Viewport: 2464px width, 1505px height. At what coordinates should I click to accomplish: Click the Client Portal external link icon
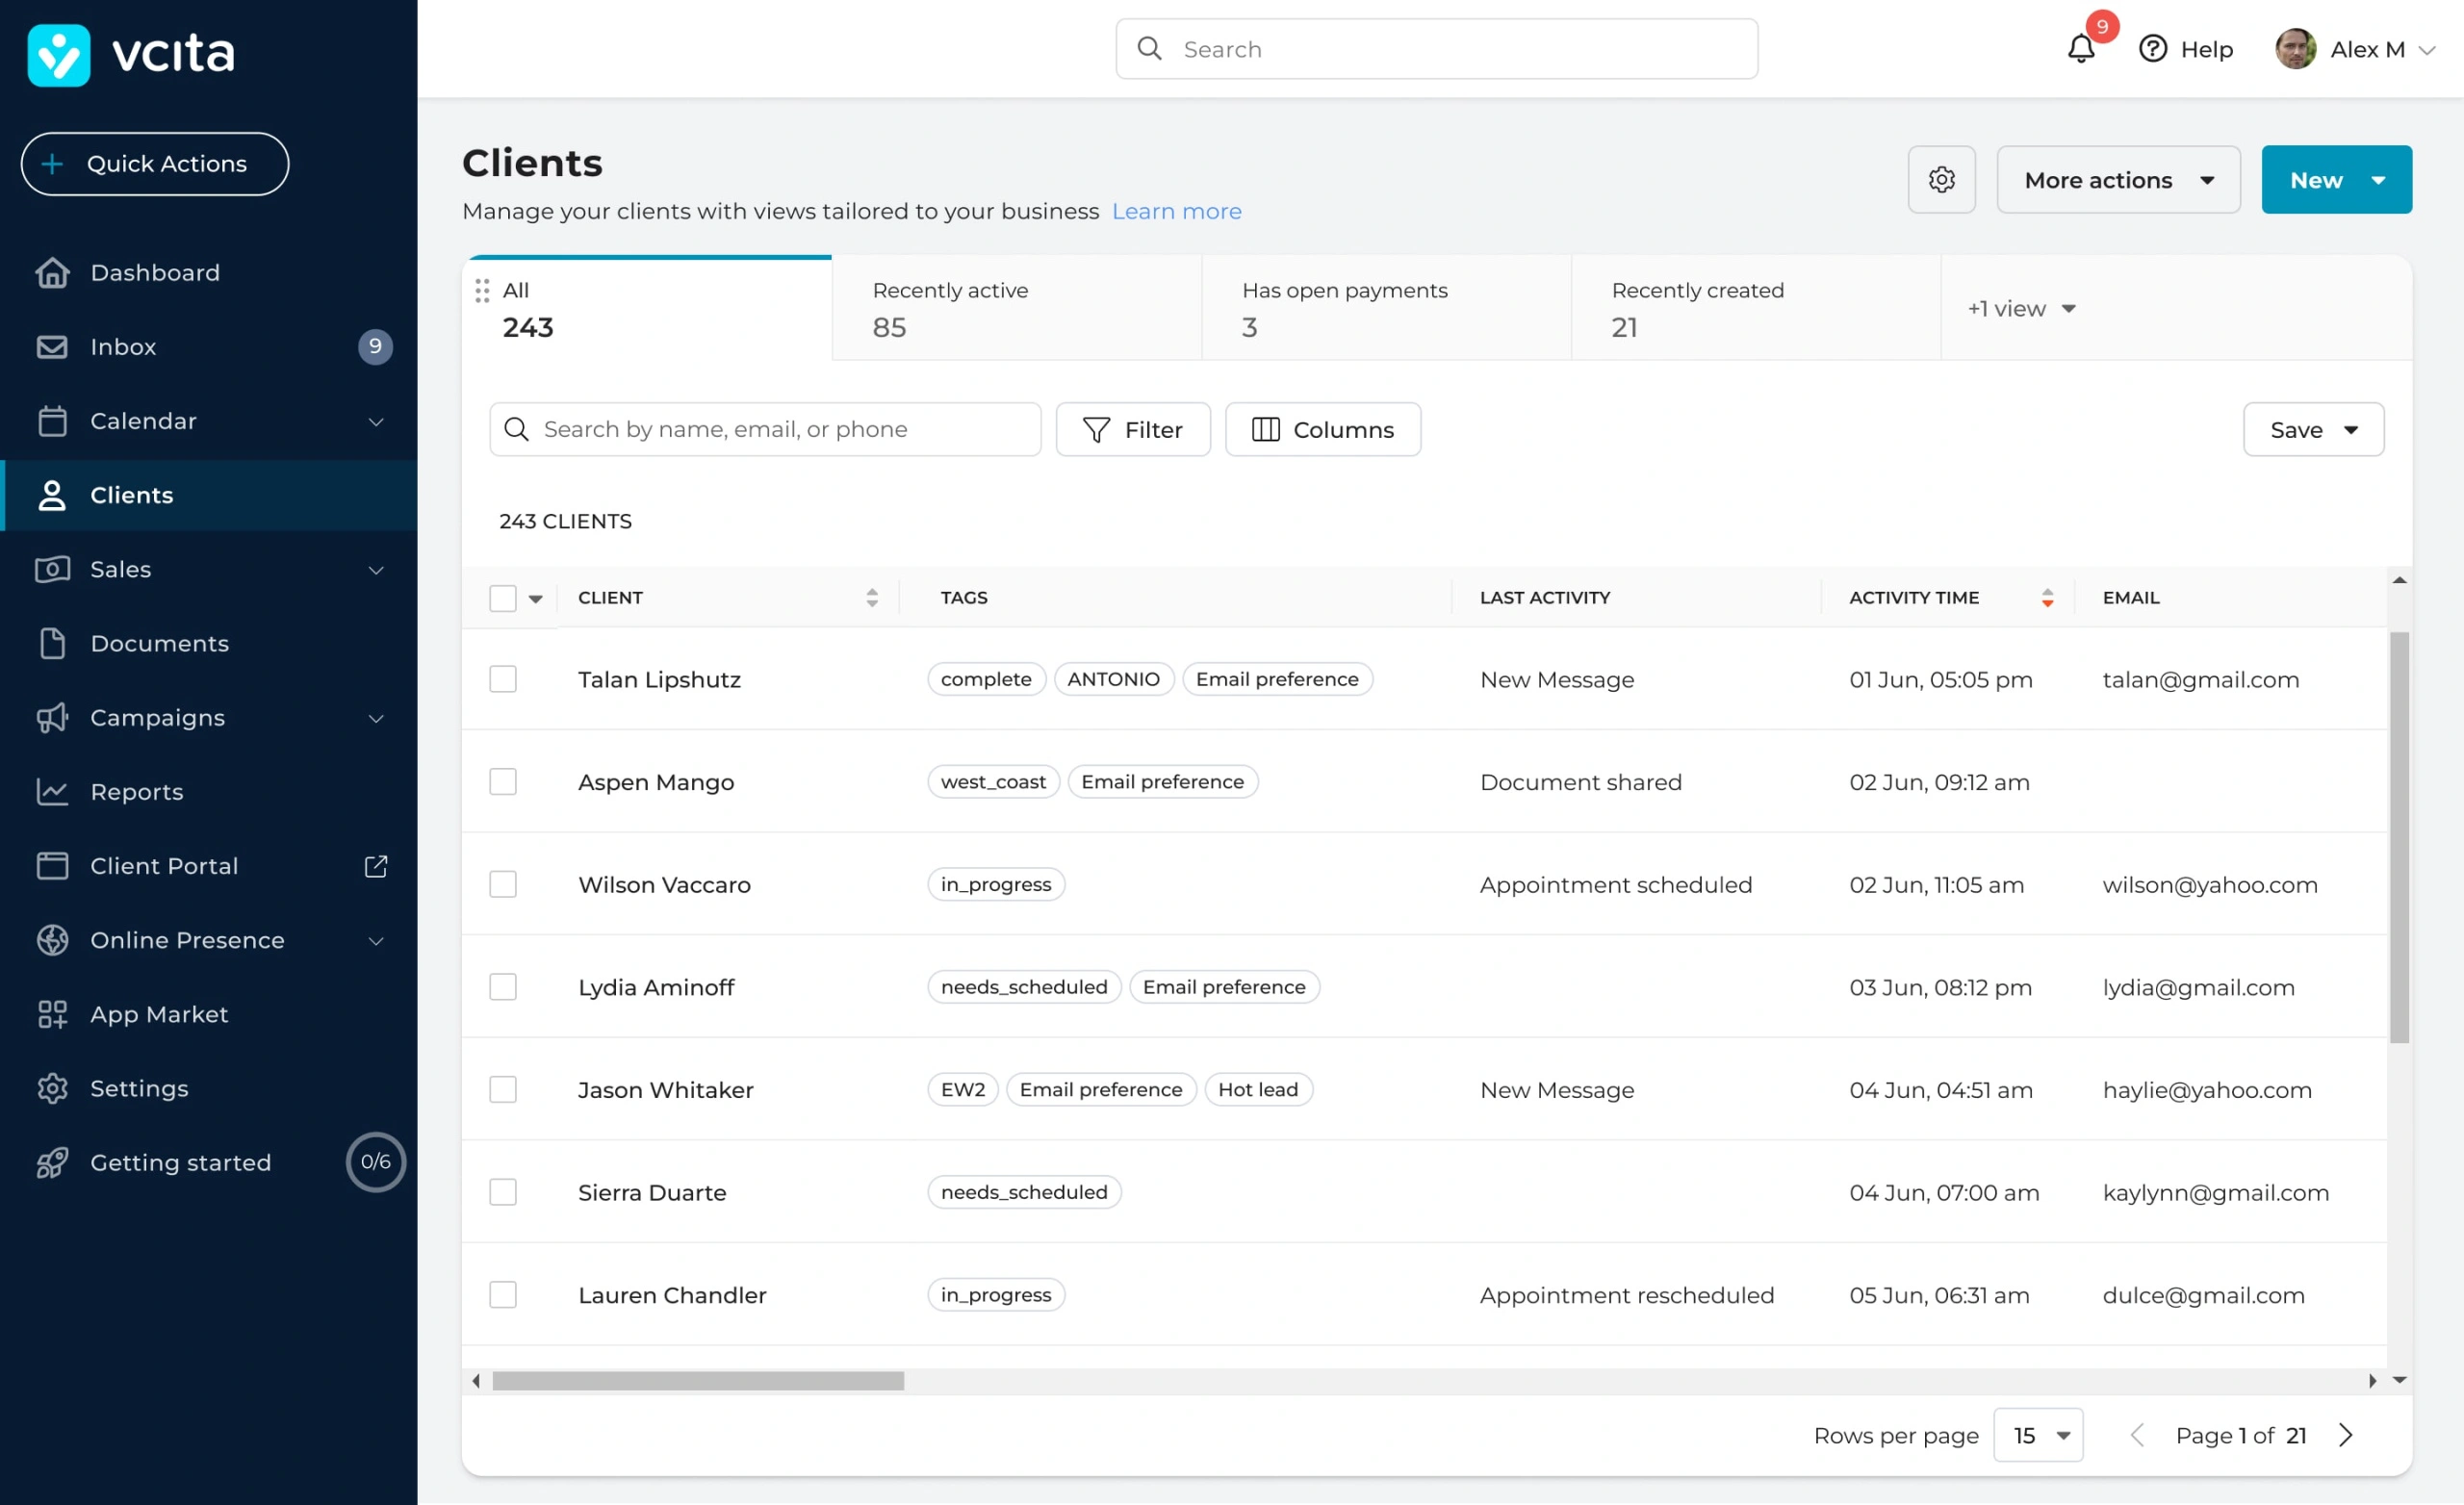point(376,866)
